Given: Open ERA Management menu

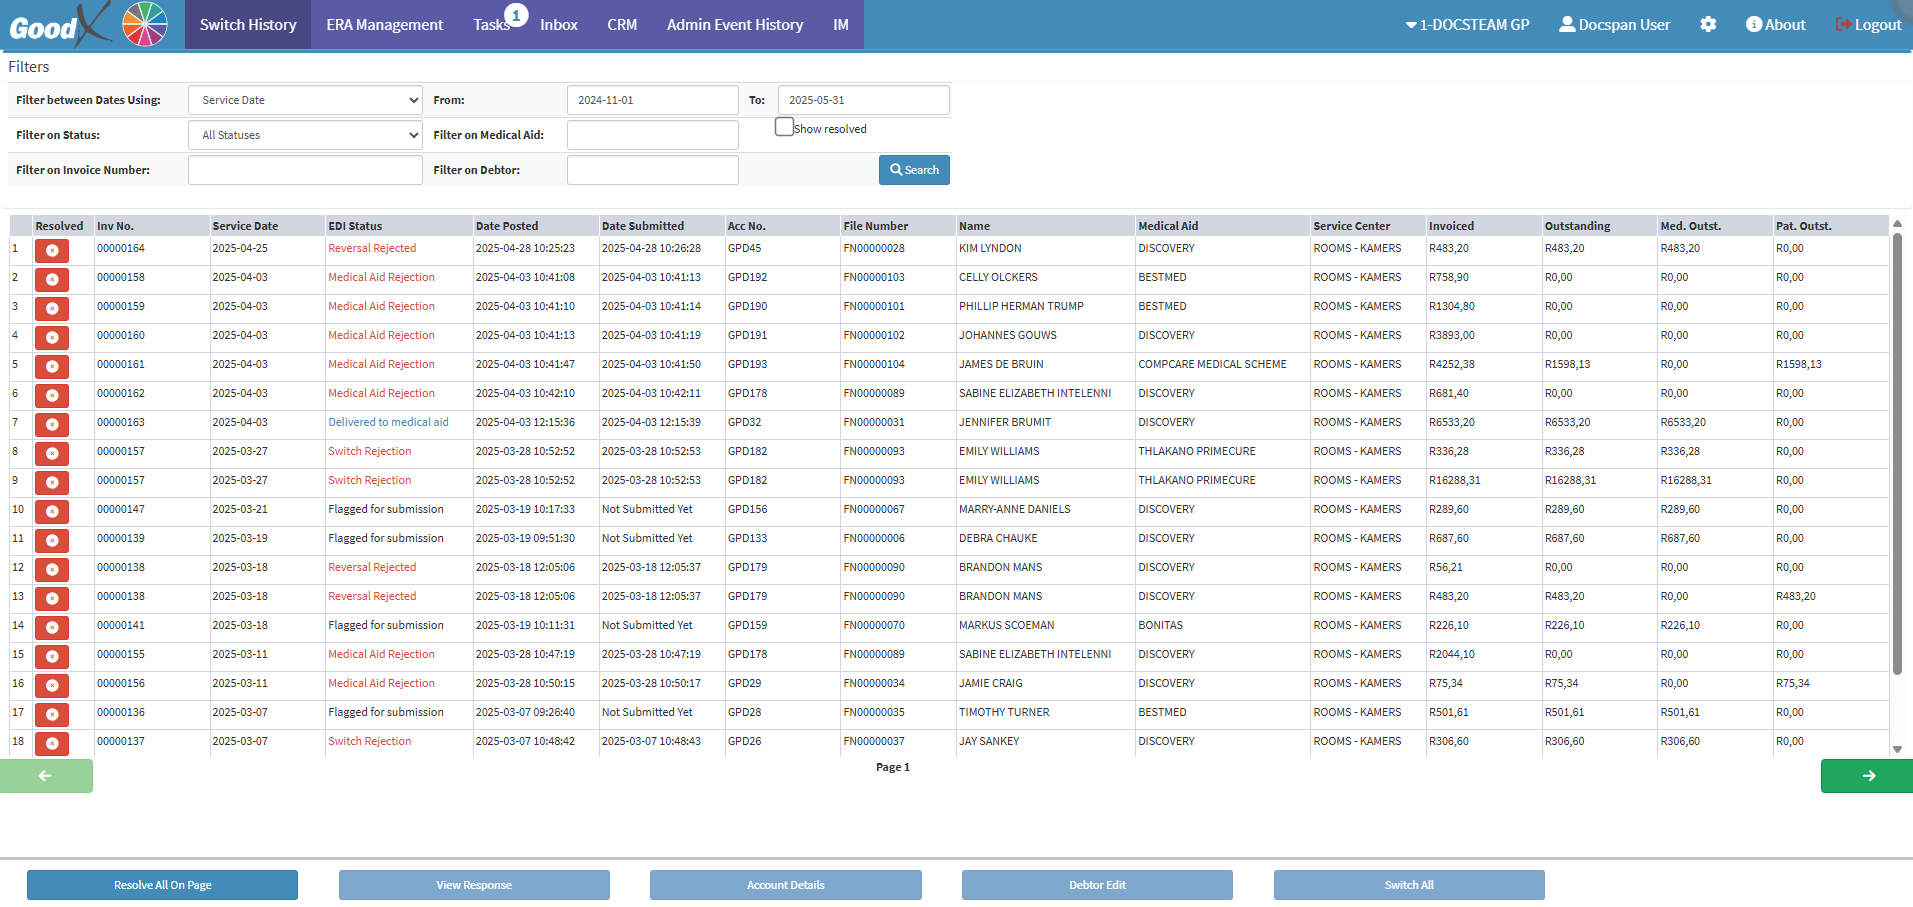Looking at the screenshot, I should (384, 24).
